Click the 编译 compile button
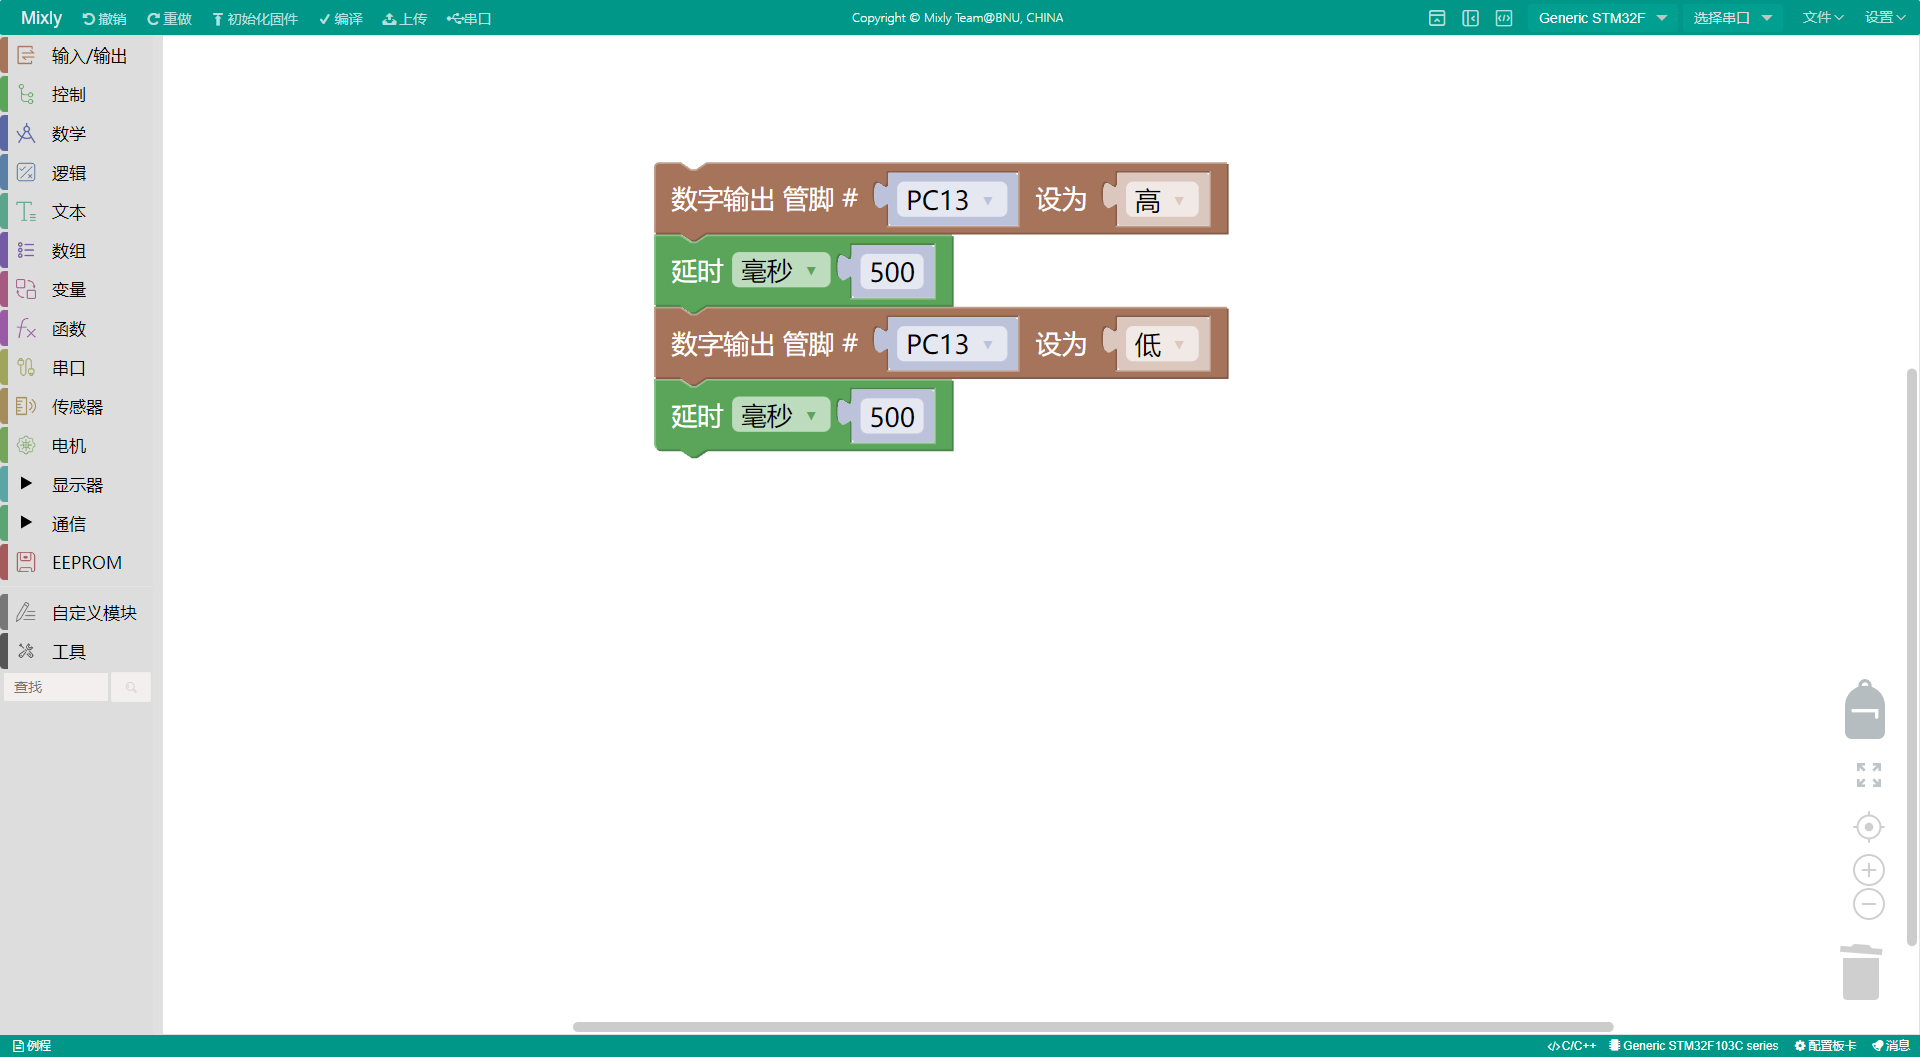1920x1057 pixels. (x=341, y=19)
